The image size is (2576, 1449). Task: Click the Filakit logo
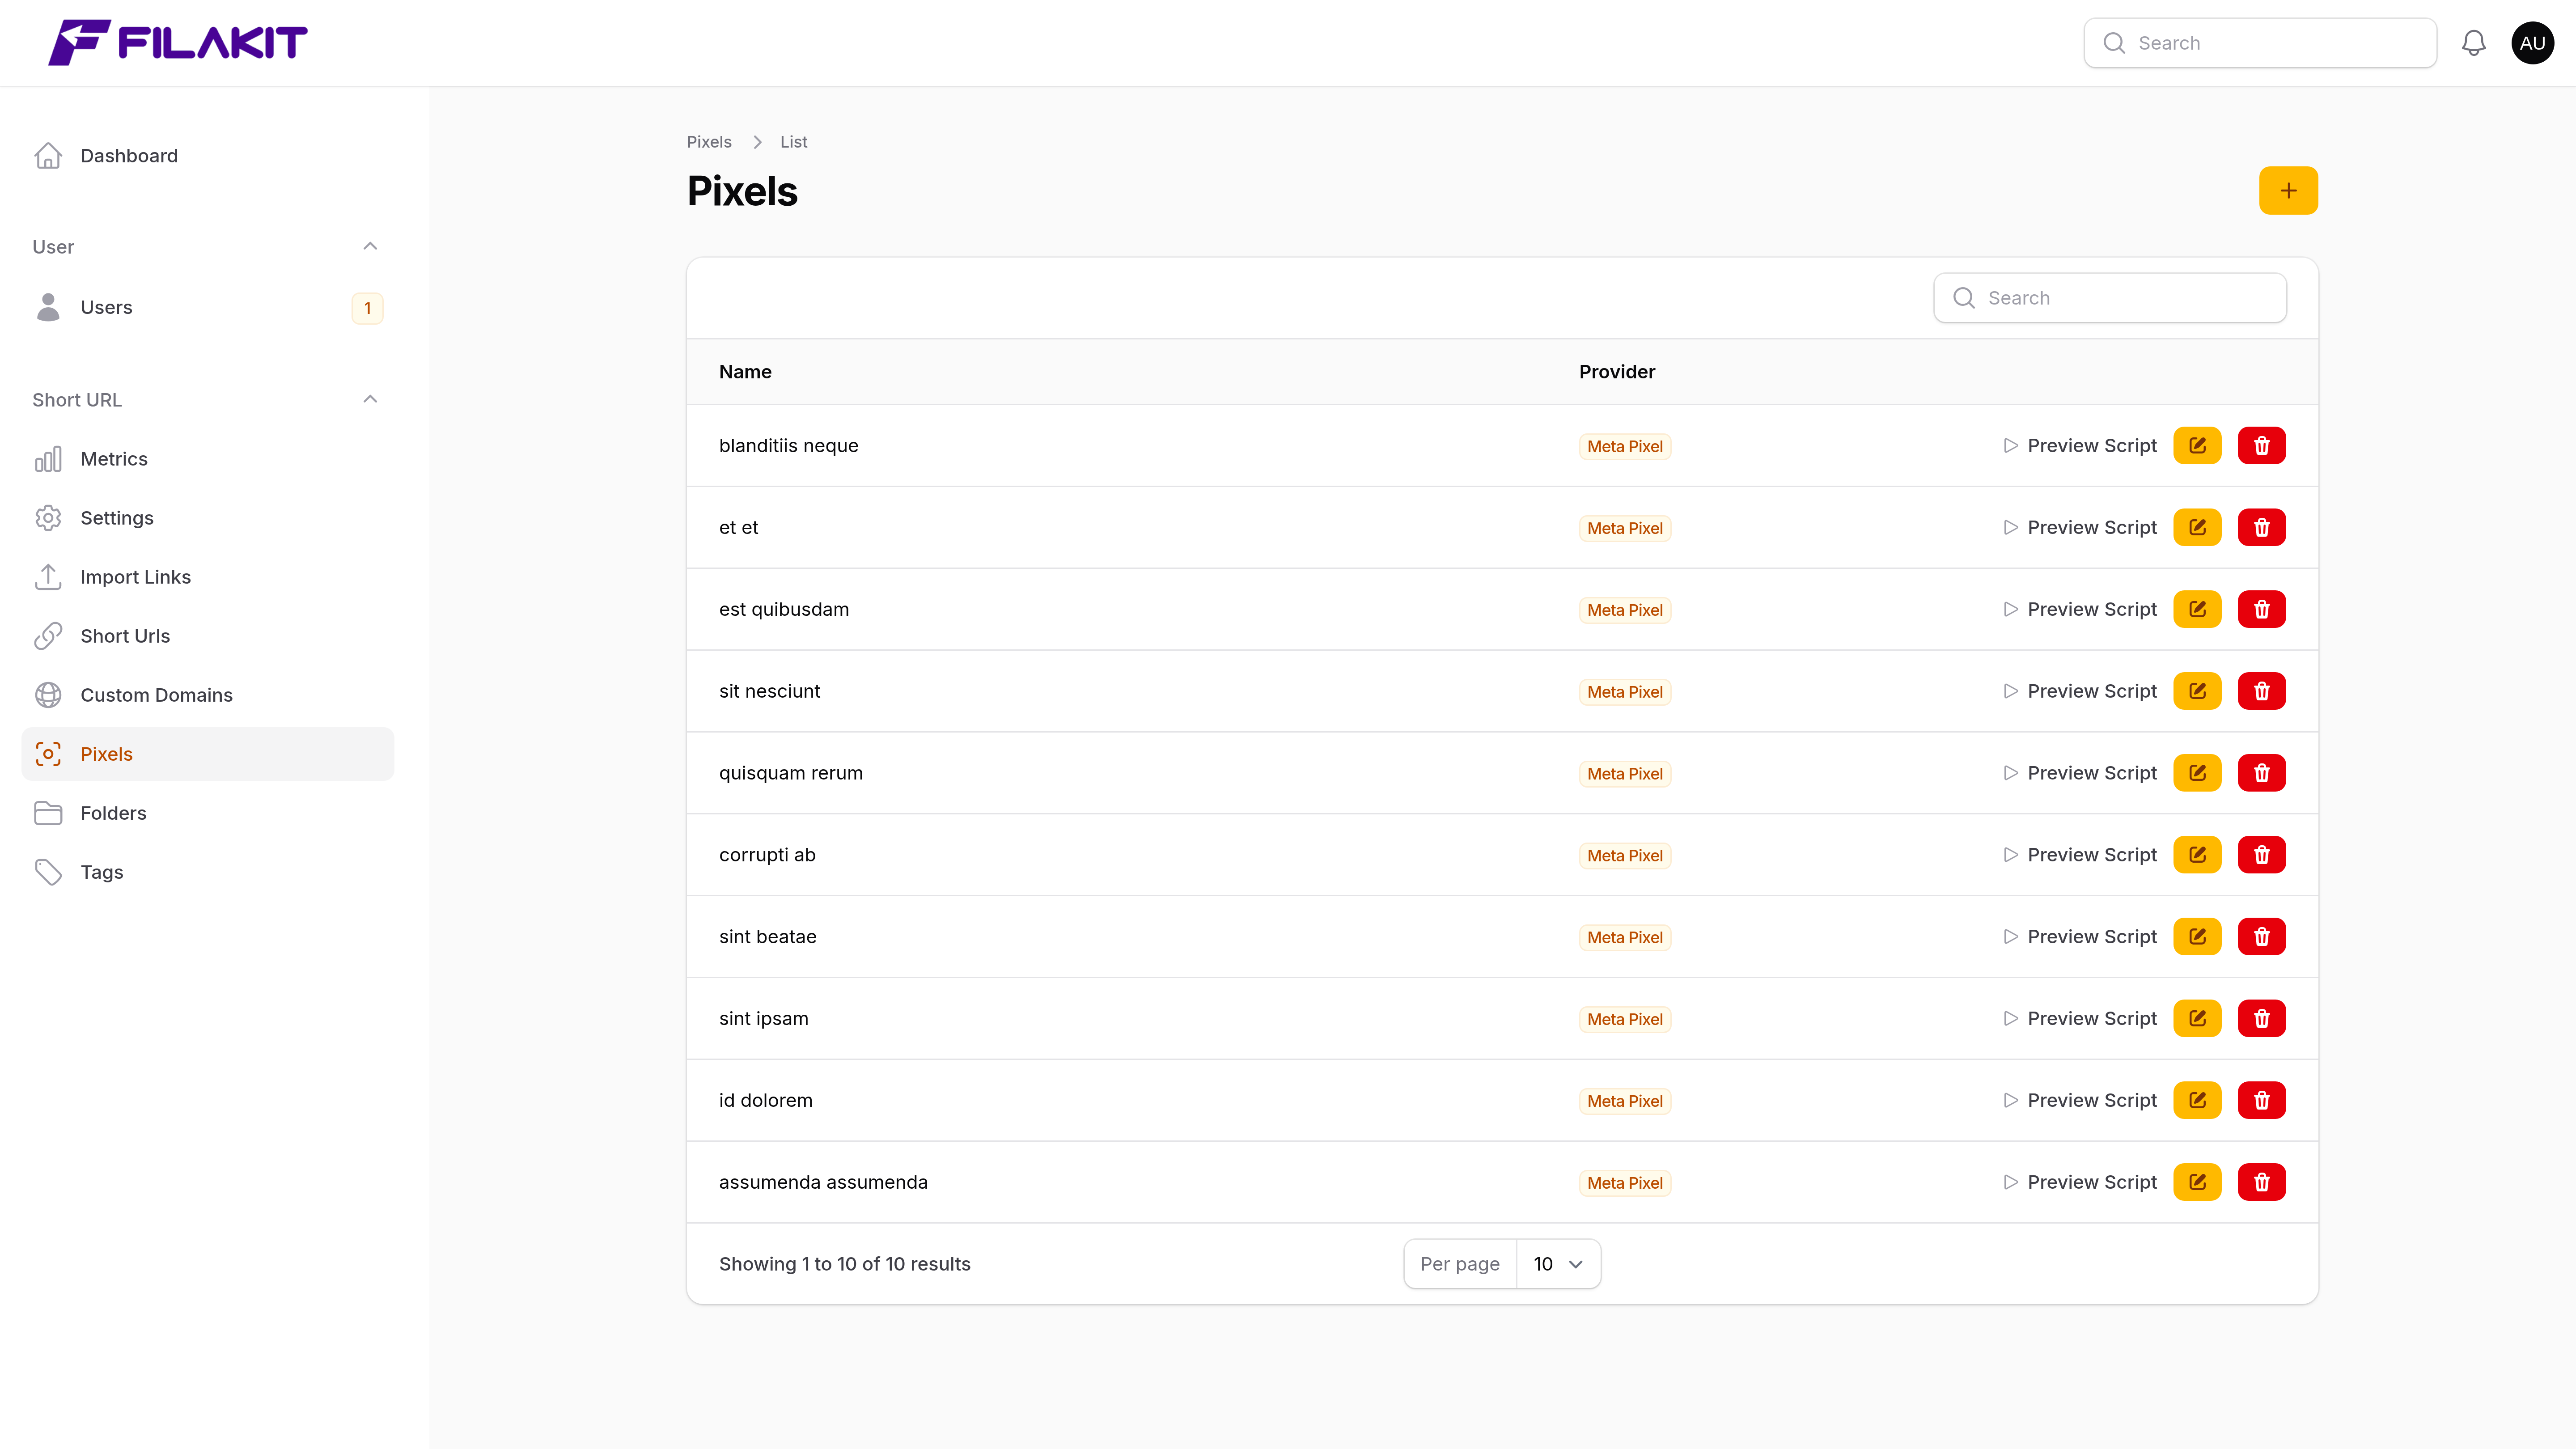(x=178, y=42)
